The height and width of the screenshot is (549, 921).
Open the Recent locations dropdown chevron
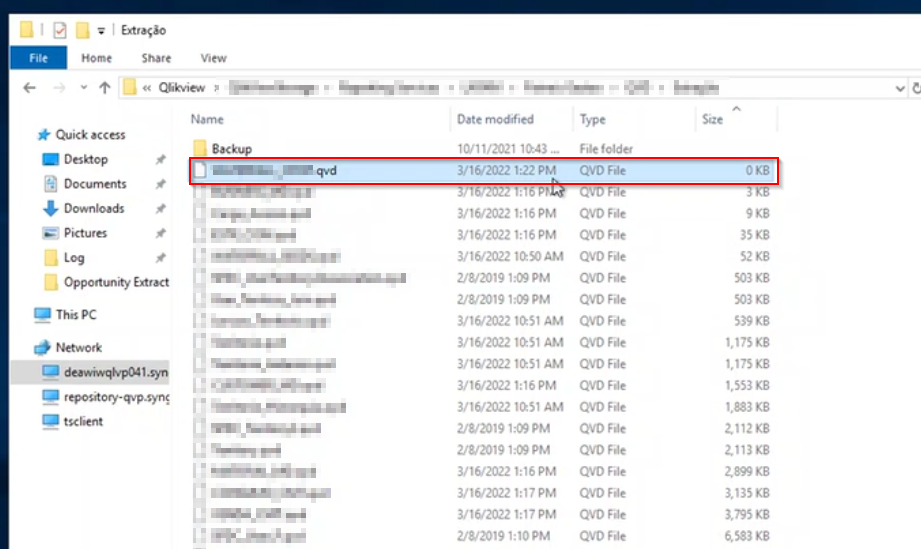83,88
